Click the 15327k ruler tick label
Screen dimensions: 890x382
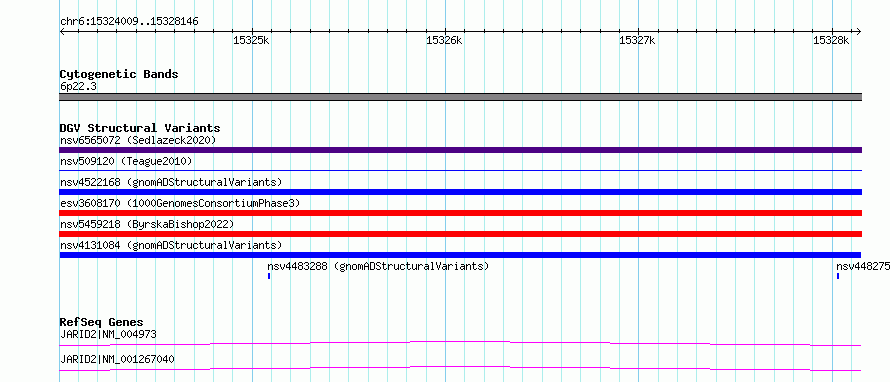(x=637, y=40)
